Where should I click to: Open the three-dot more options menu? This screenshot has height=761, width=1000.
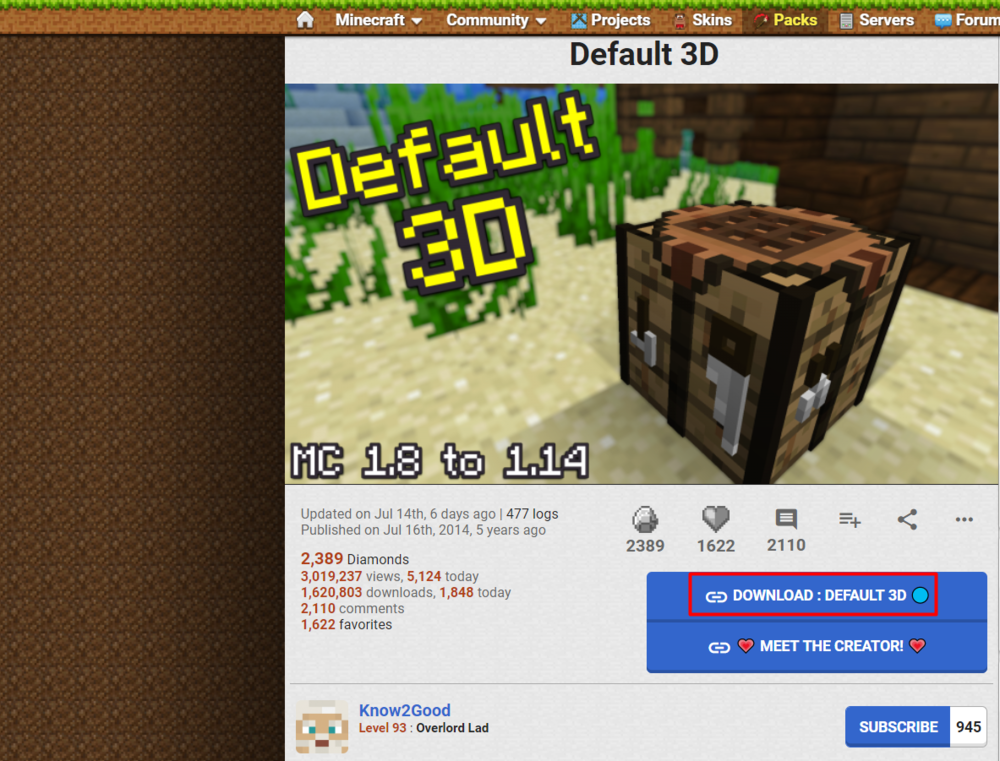click(x=964, y=519)
